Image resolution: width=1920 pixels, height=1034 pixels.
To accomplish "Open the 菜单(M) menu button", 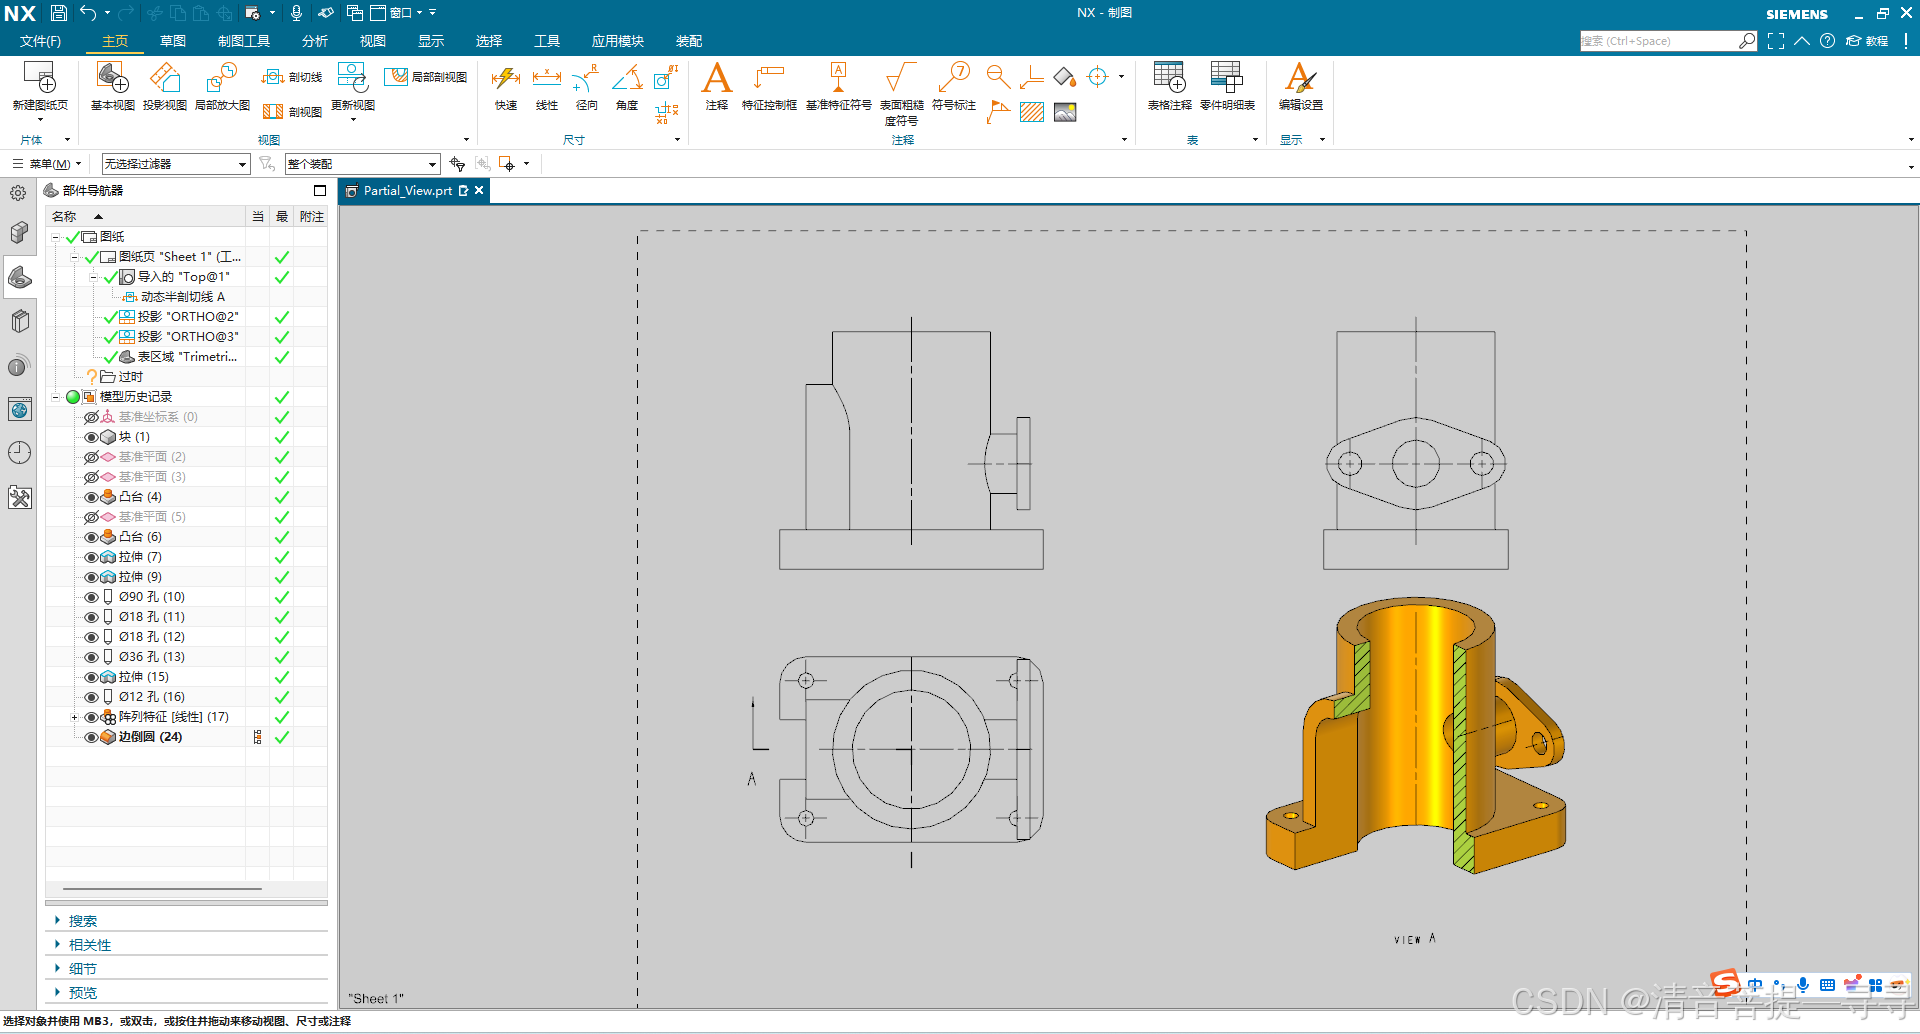I will [47, 164].
